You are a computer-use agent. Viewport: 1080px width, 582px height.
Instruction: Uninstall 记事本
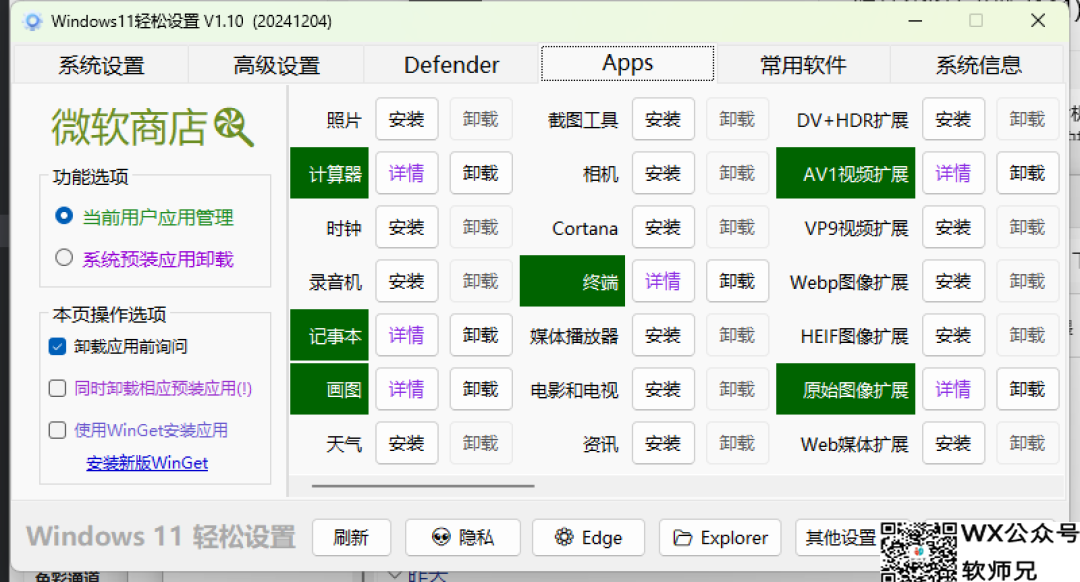tap(481, 335)
